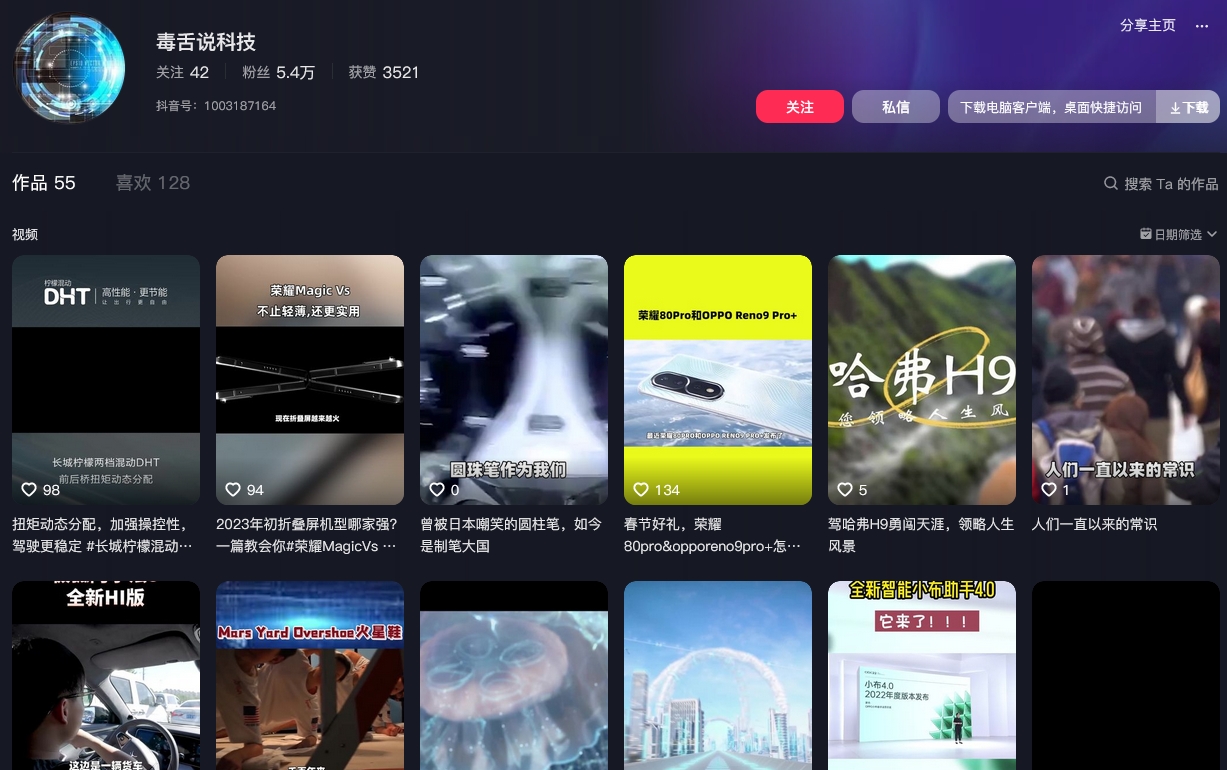Screen dimensions: 1227x770
Task: Click the 毒舌说科技 username heading
Action: click(x=206, y=42)
